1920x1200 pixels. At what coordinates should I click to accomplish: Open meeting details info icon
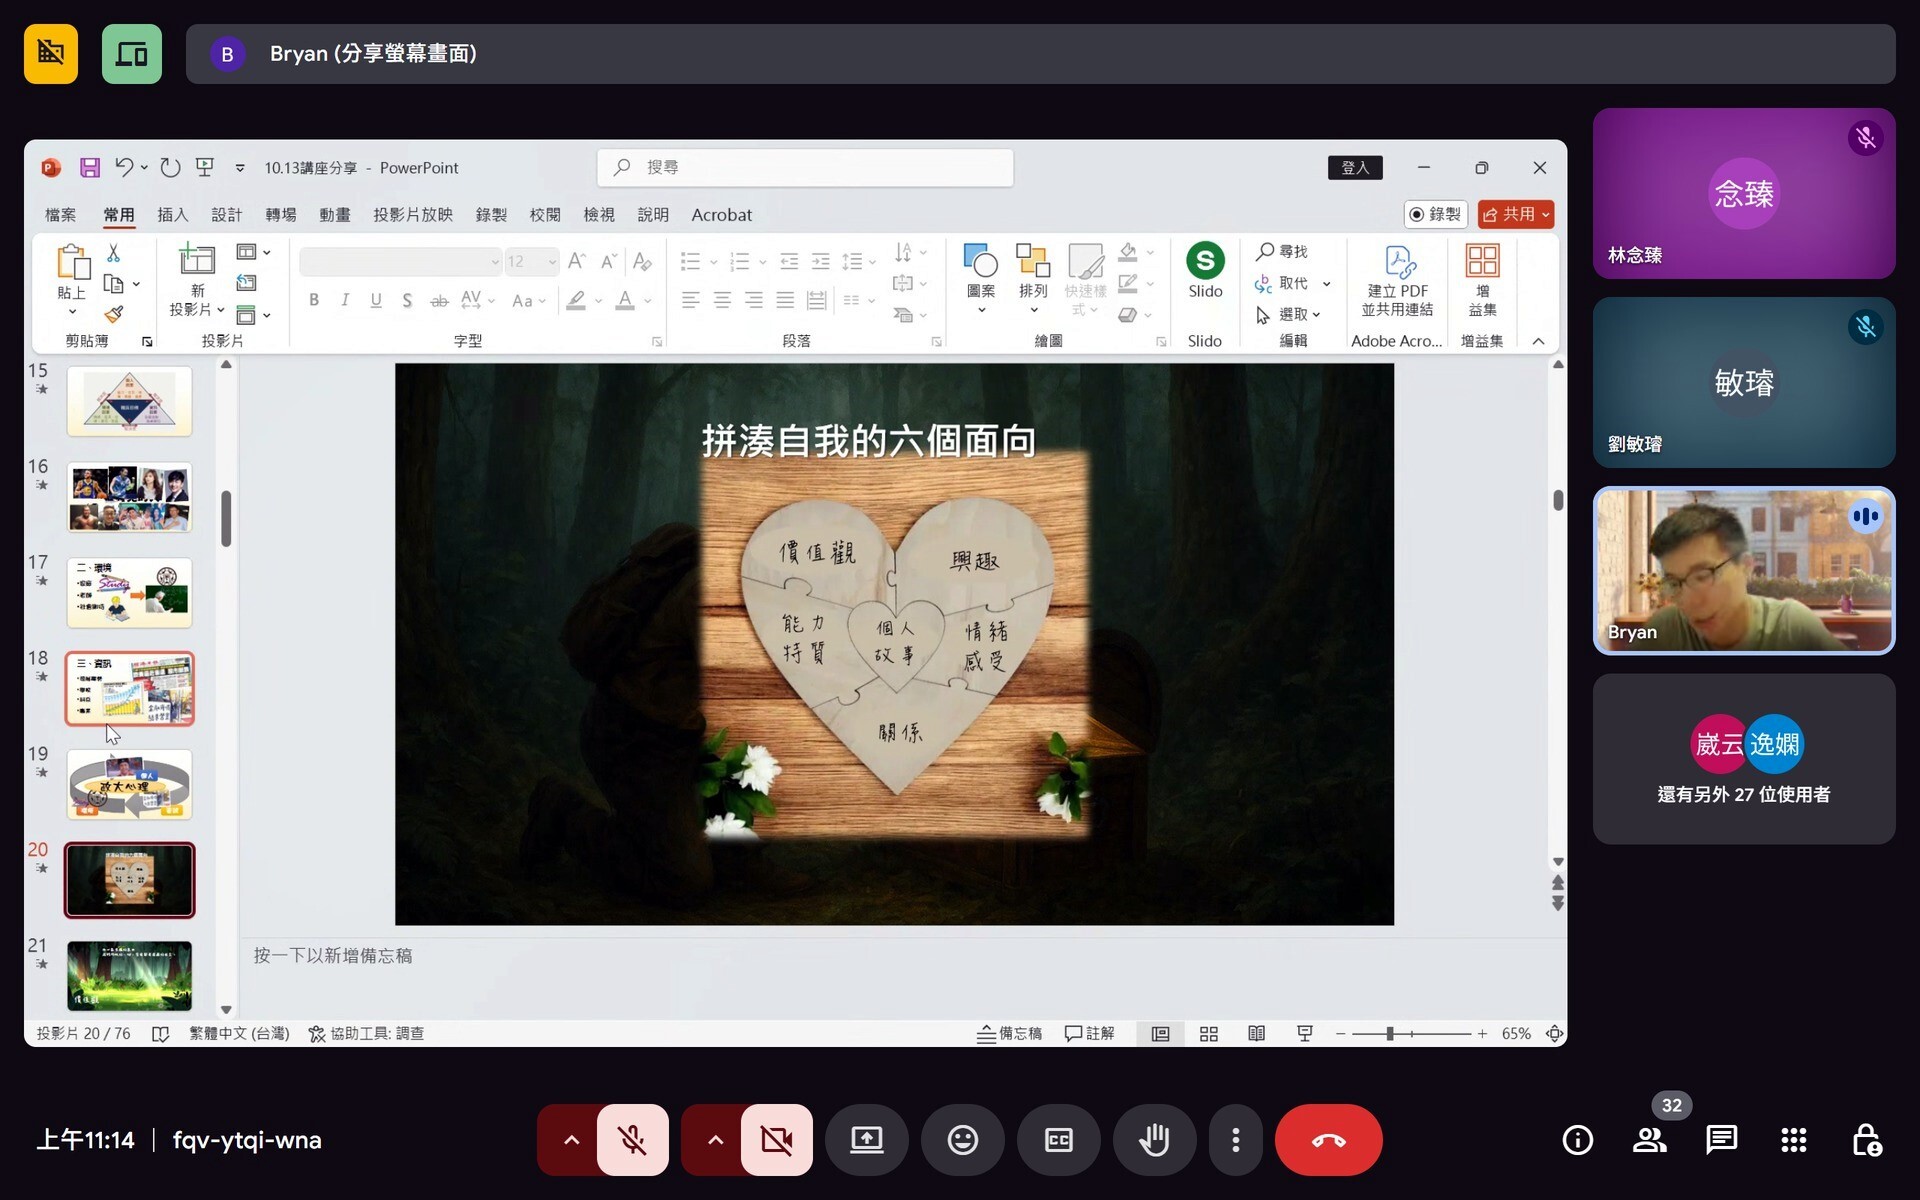(x=1577, y=1140)
